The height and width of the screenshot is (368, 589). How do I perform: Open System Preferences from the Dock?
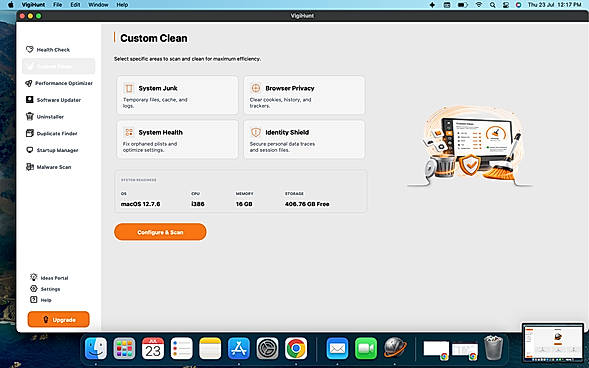[267, 348]
